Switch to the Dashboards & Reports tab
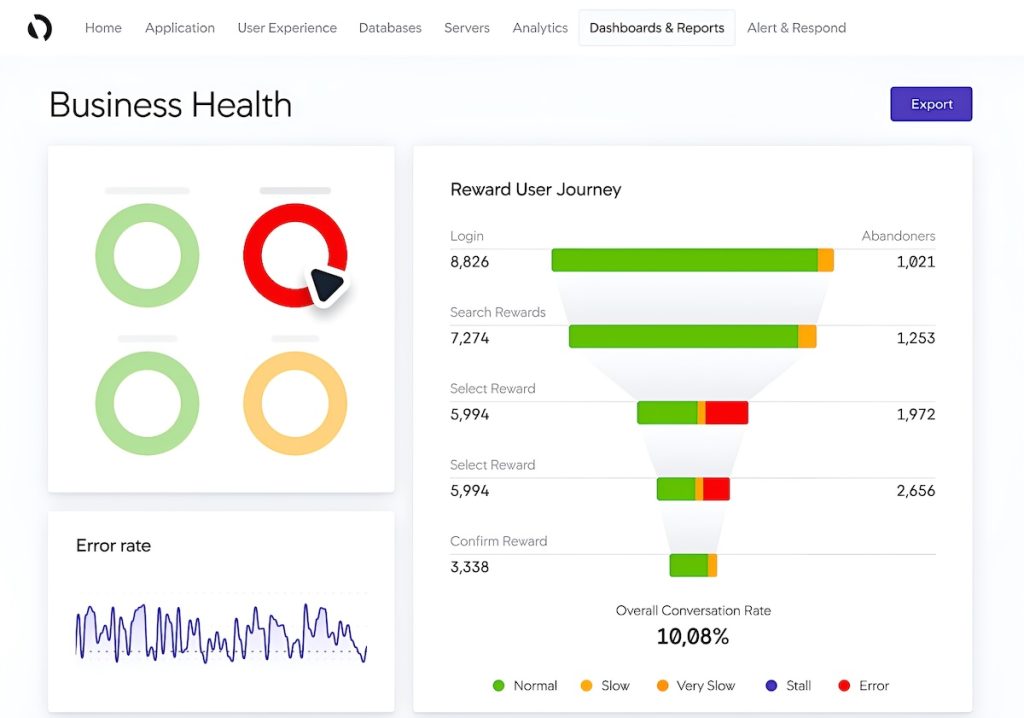1024x718 pixels. [656, 27]
